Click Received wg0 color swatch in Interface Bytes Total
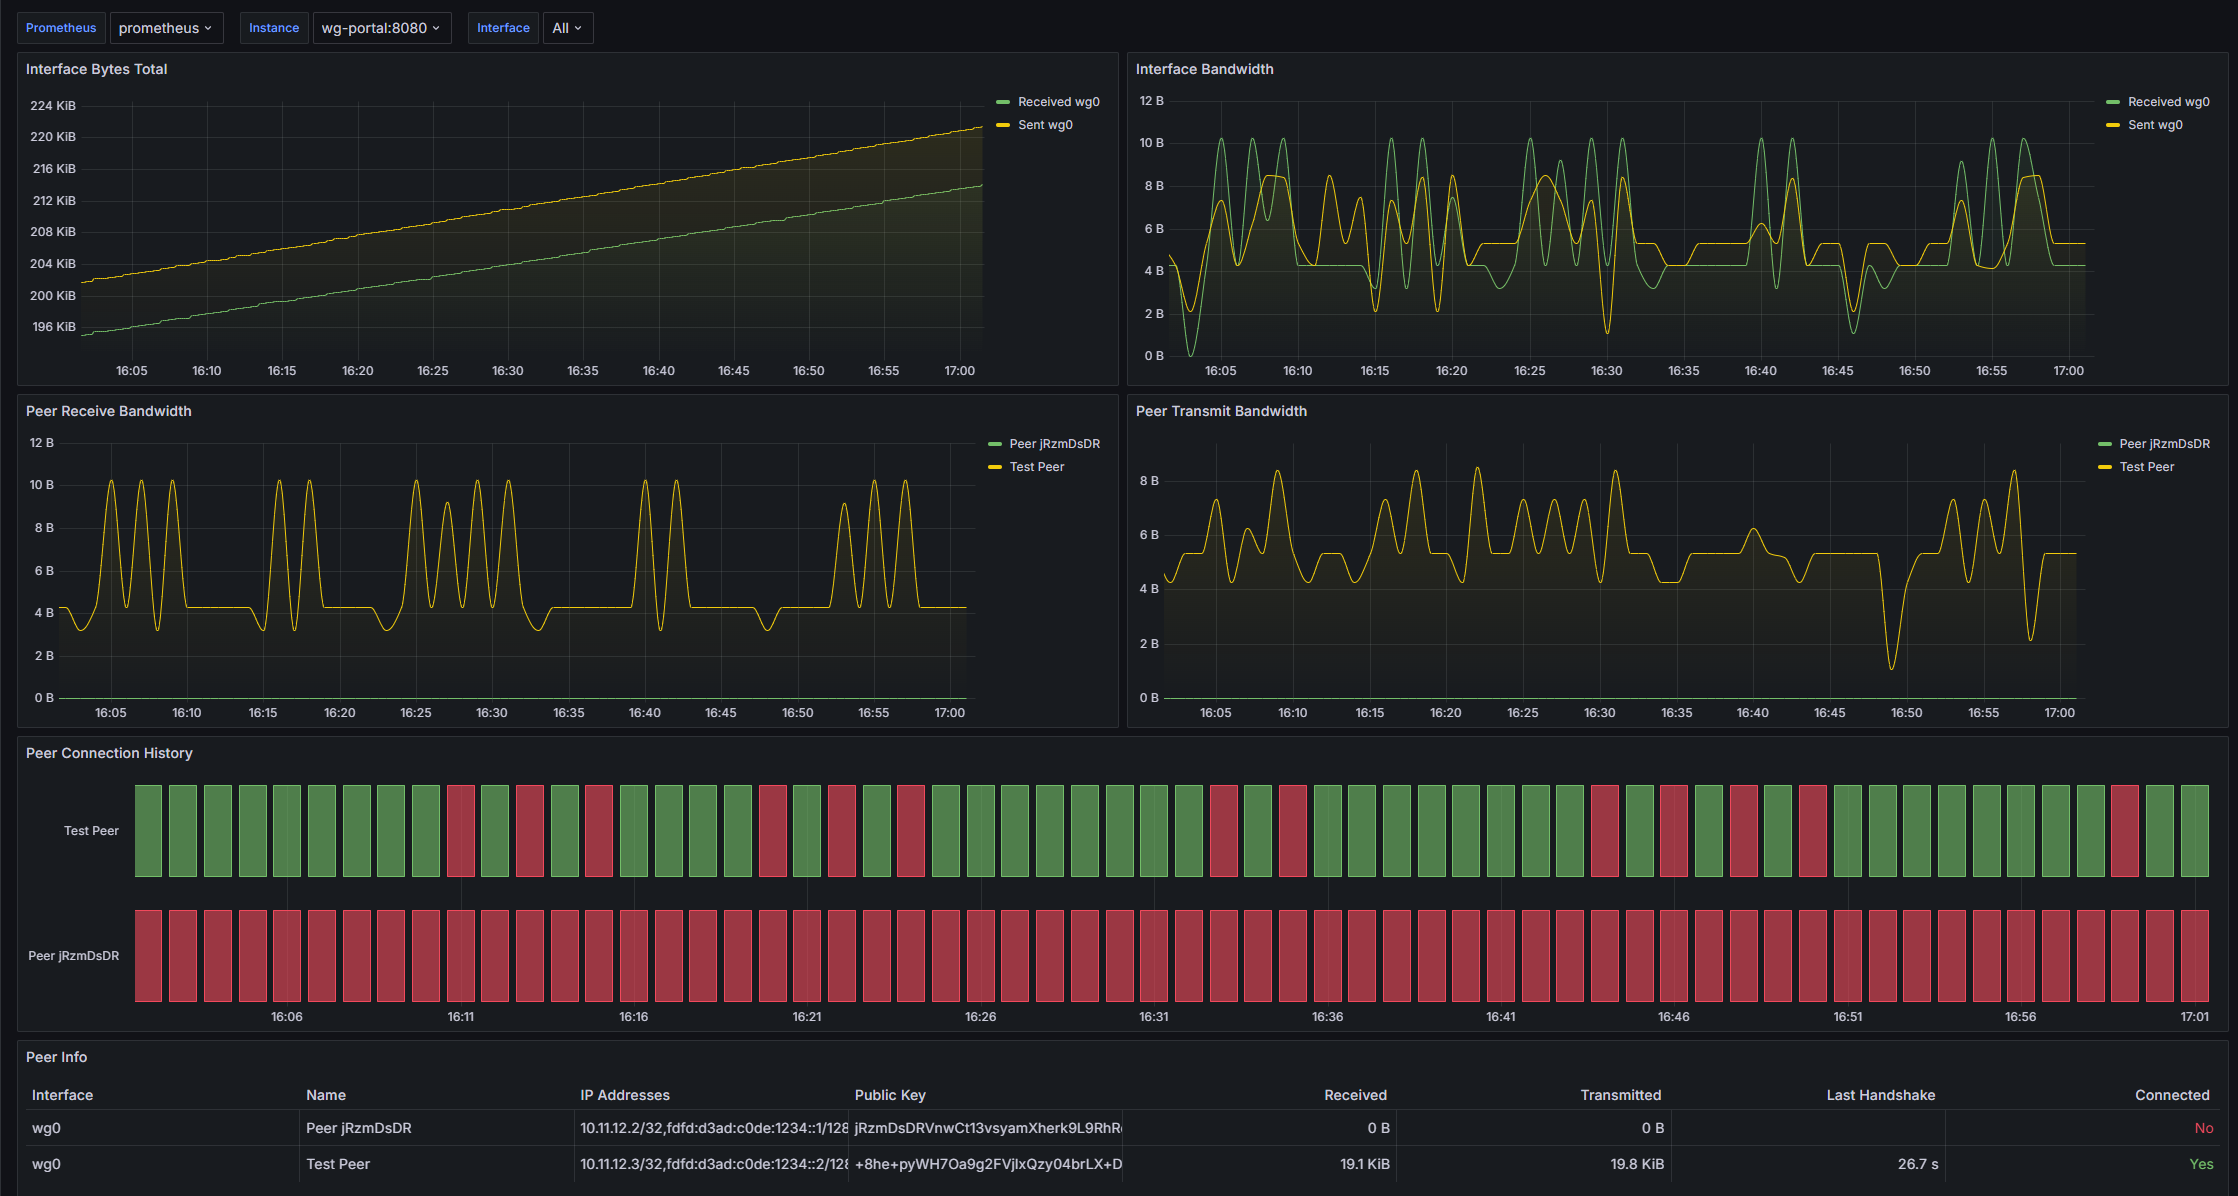This screenshot has height=1196, width=2238. click(x=1003, y=102)
